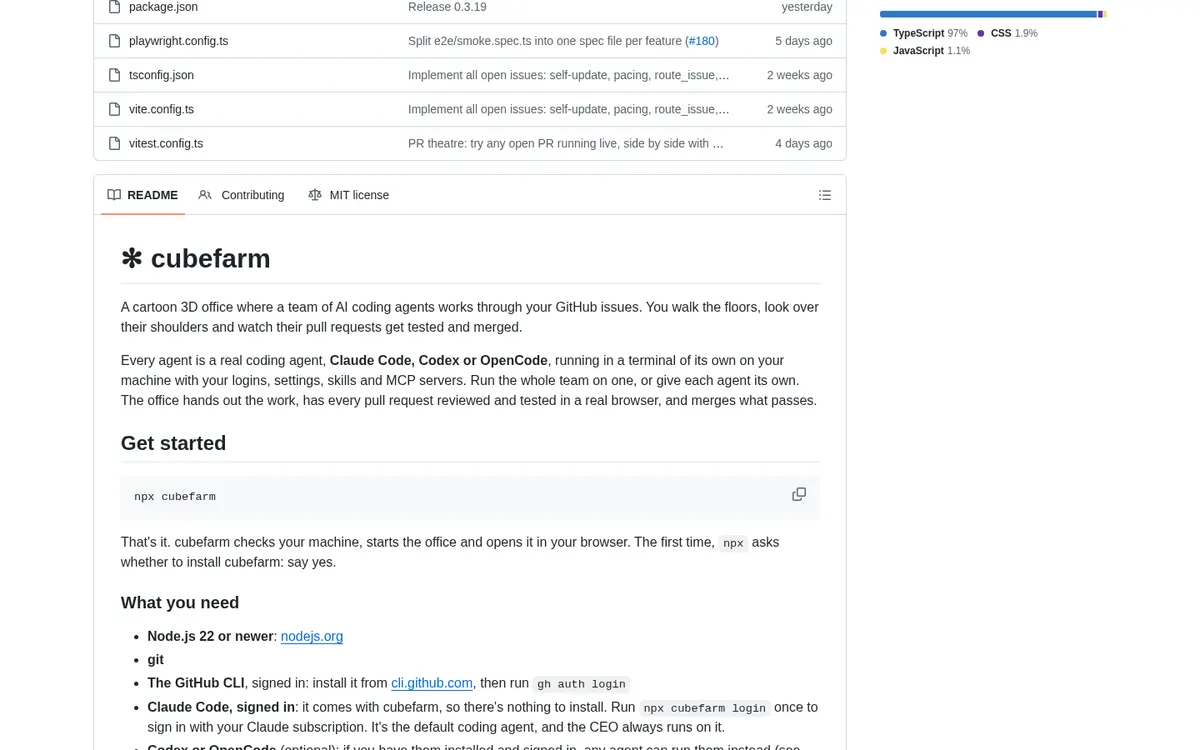Screen dimensions: 1200x750
Task: Click the 'npx cubefarm' code block text
Action: pyautogui.click(x=175, y=497)
